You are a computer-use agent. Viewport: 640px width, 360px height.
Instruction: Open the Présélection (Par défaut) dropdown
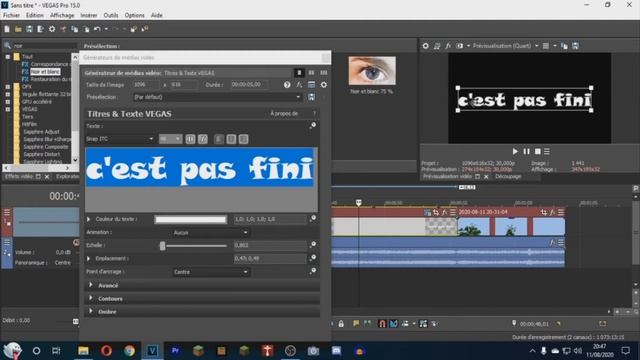click(x=218, y=97)
